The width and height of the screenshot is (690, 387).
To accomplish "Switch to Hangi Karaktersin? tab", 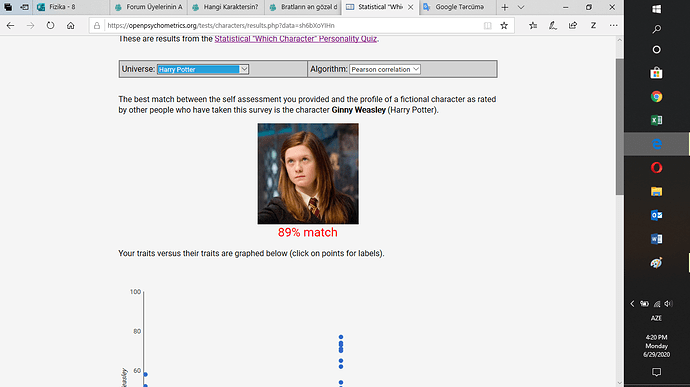I will coord(226,7).
